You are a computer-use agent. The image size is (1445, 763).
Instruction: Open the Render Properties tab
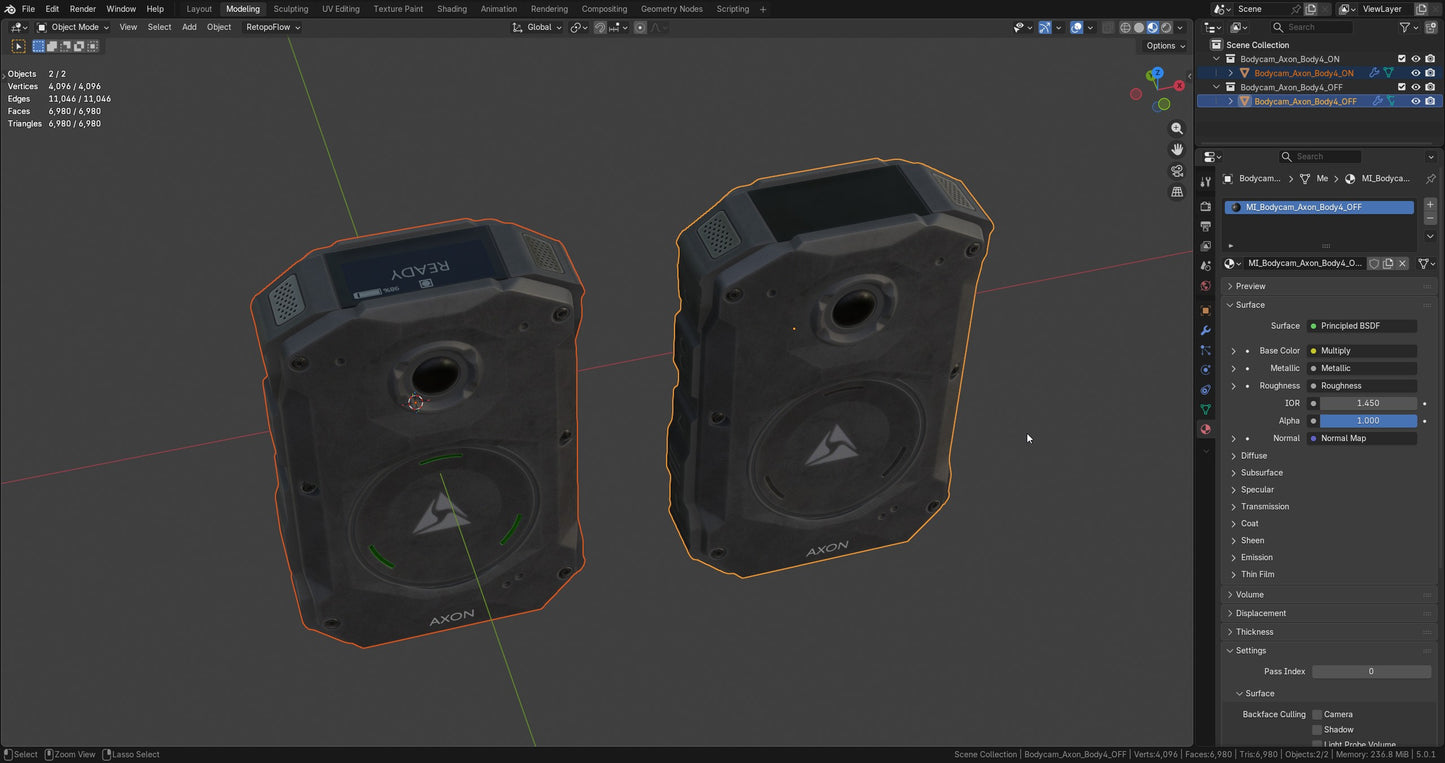tap(1205, 206)
